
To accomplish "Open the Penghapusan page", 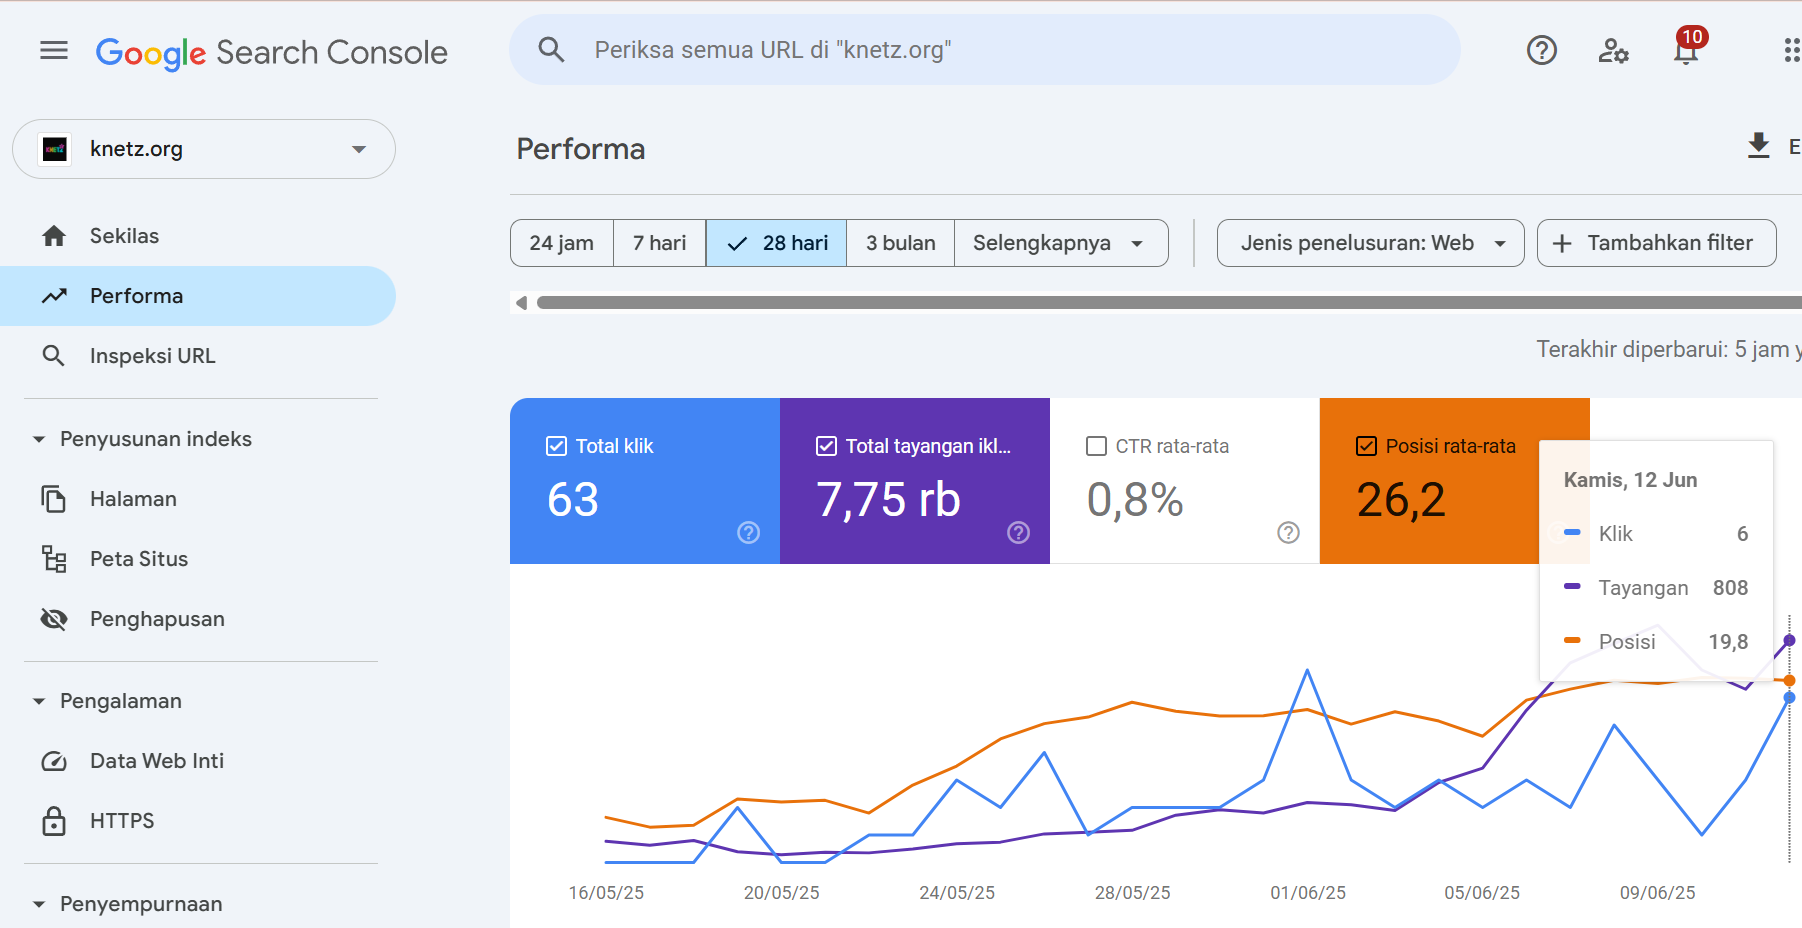I will click(198, 619).
